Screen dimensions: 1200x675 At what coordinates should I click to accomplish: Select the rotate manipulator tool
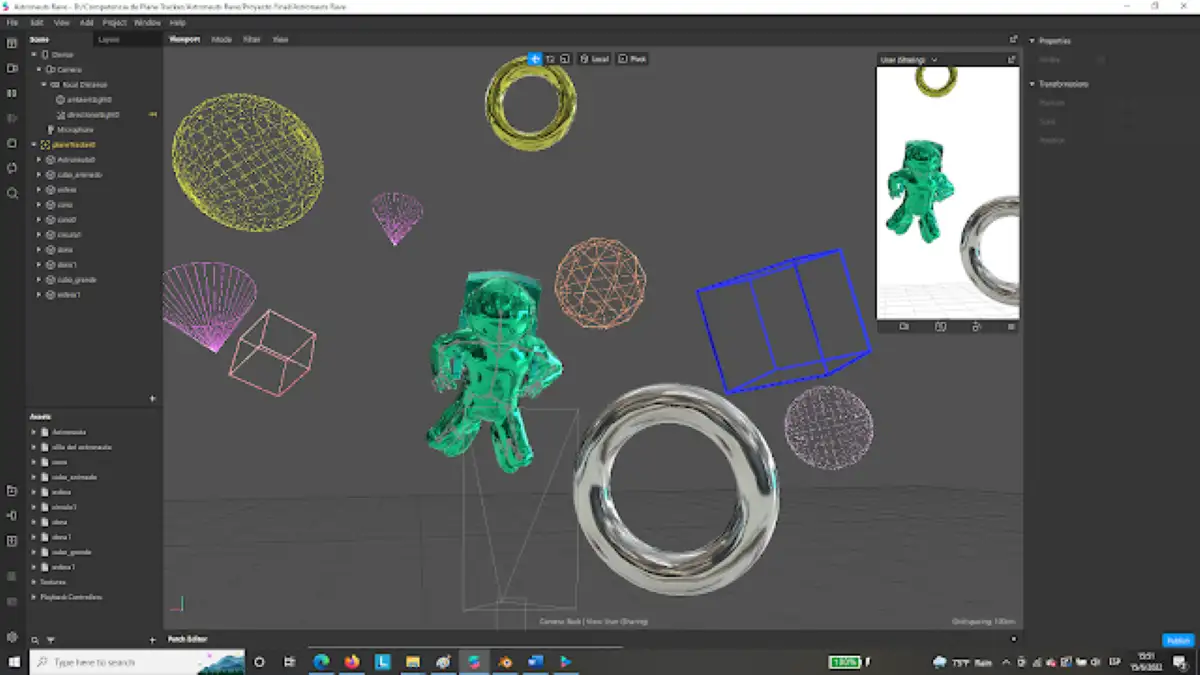tap(550, 59)
